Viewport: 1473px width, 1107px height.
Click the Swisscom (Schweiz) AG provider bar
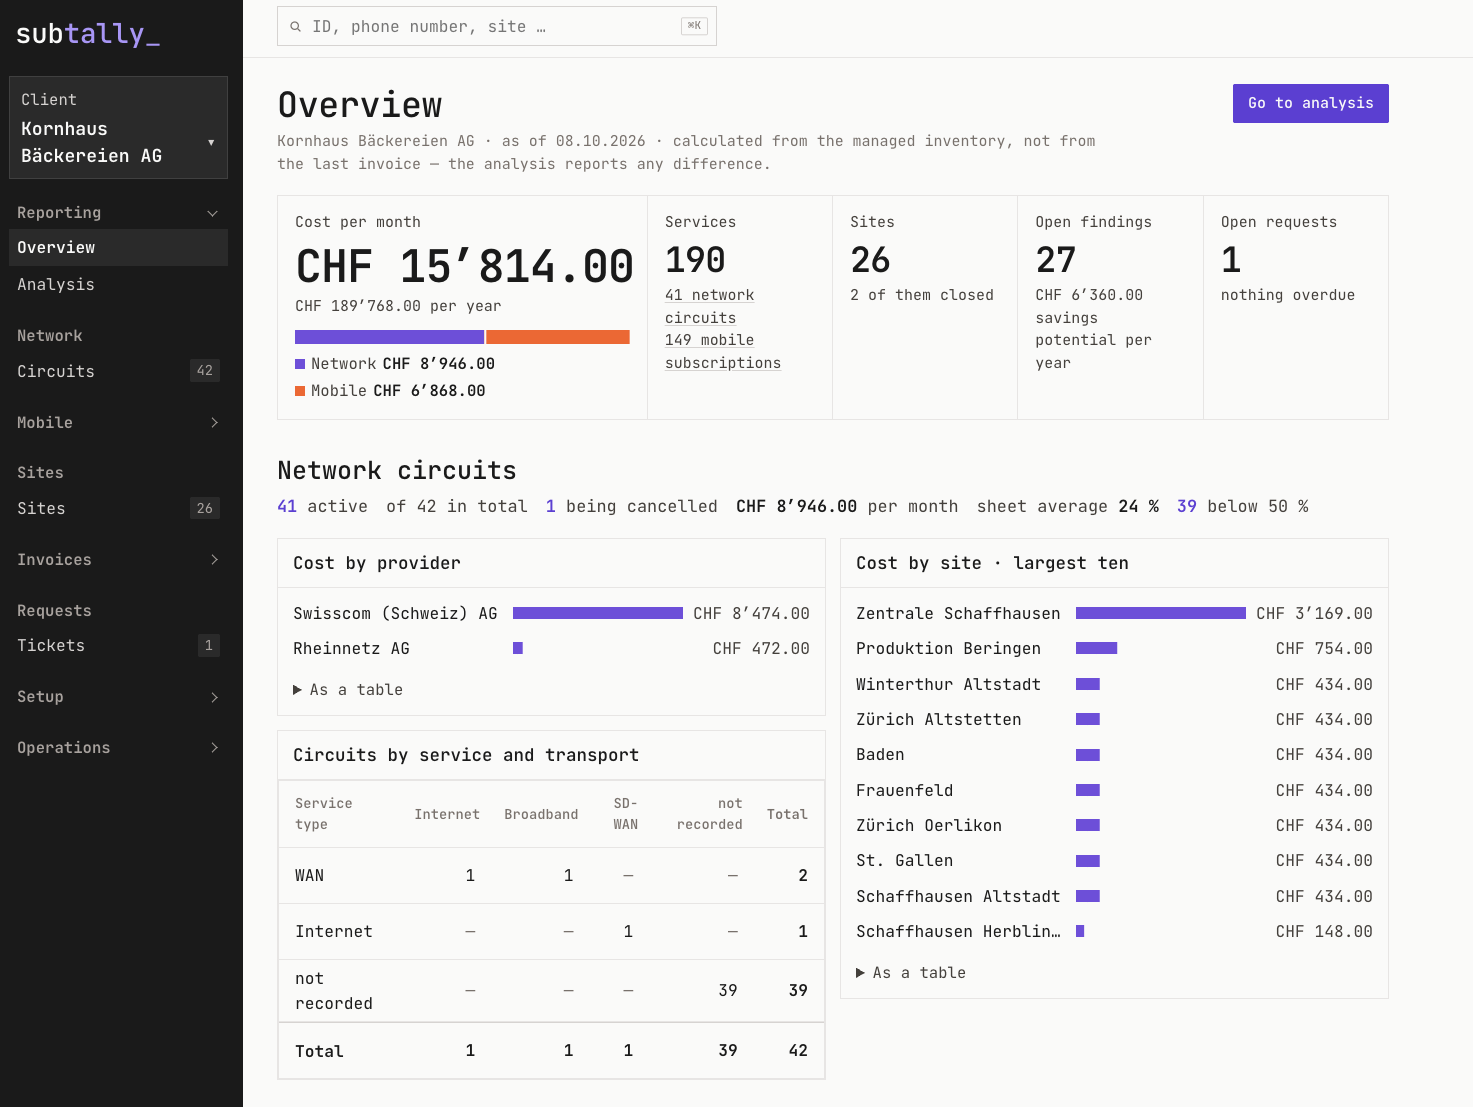pyautogui.click(x=598, y=613)
